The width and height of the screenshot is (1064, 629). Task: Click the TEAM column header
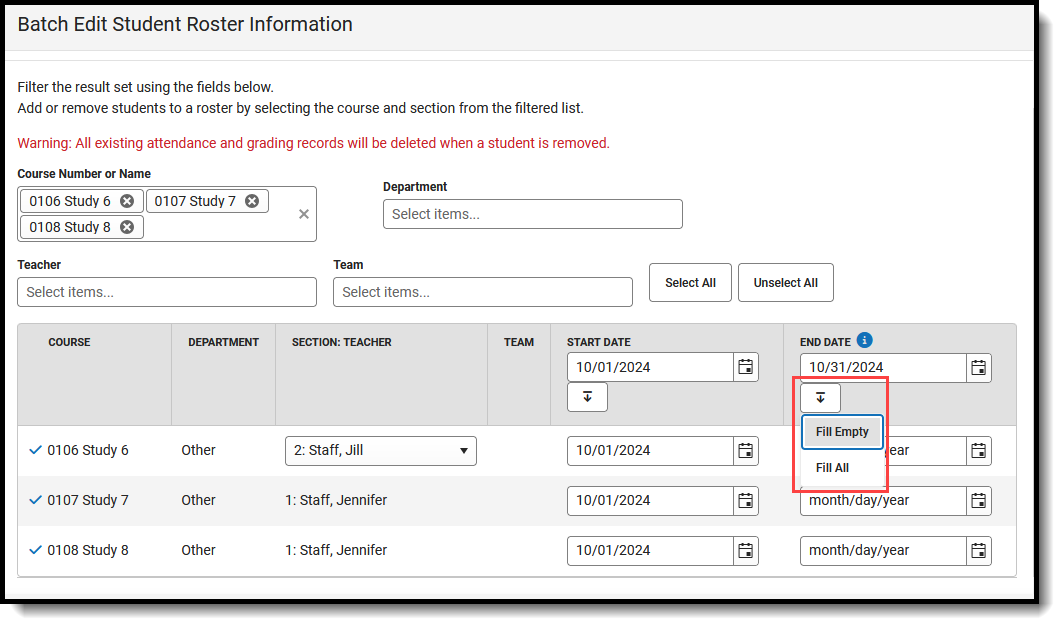click(518, 342)
